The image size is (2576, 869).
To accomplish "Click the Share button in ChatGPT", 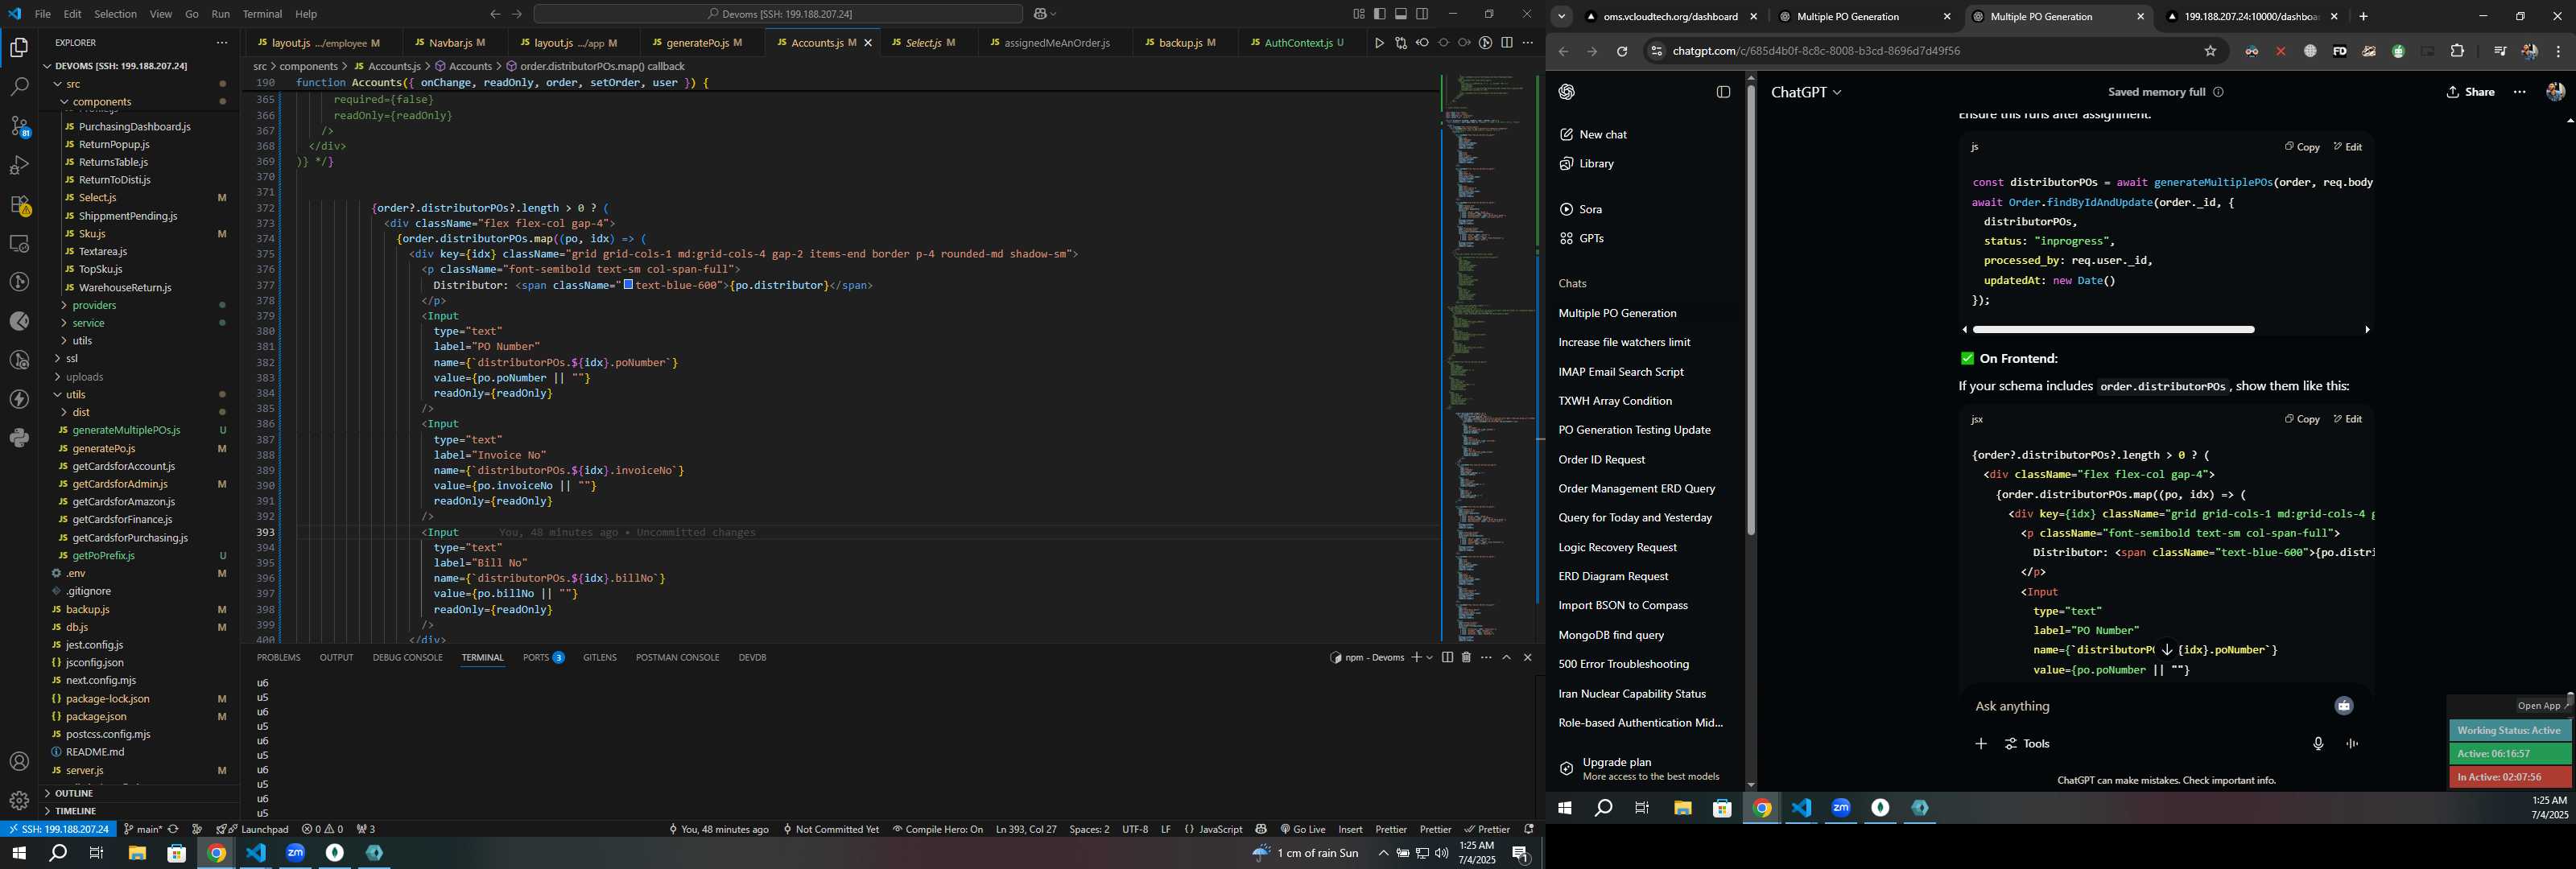I will (x=2471, y=92).
